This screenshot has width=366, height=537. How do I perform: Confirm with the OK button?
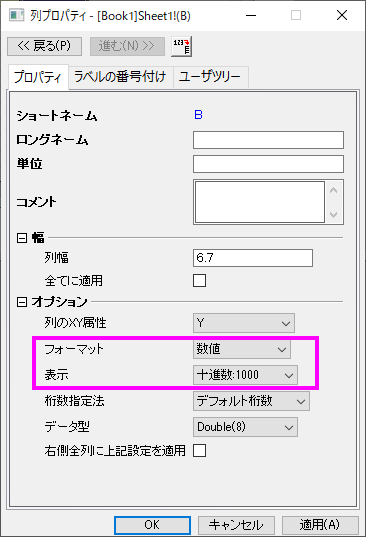[x=152, y=525]
